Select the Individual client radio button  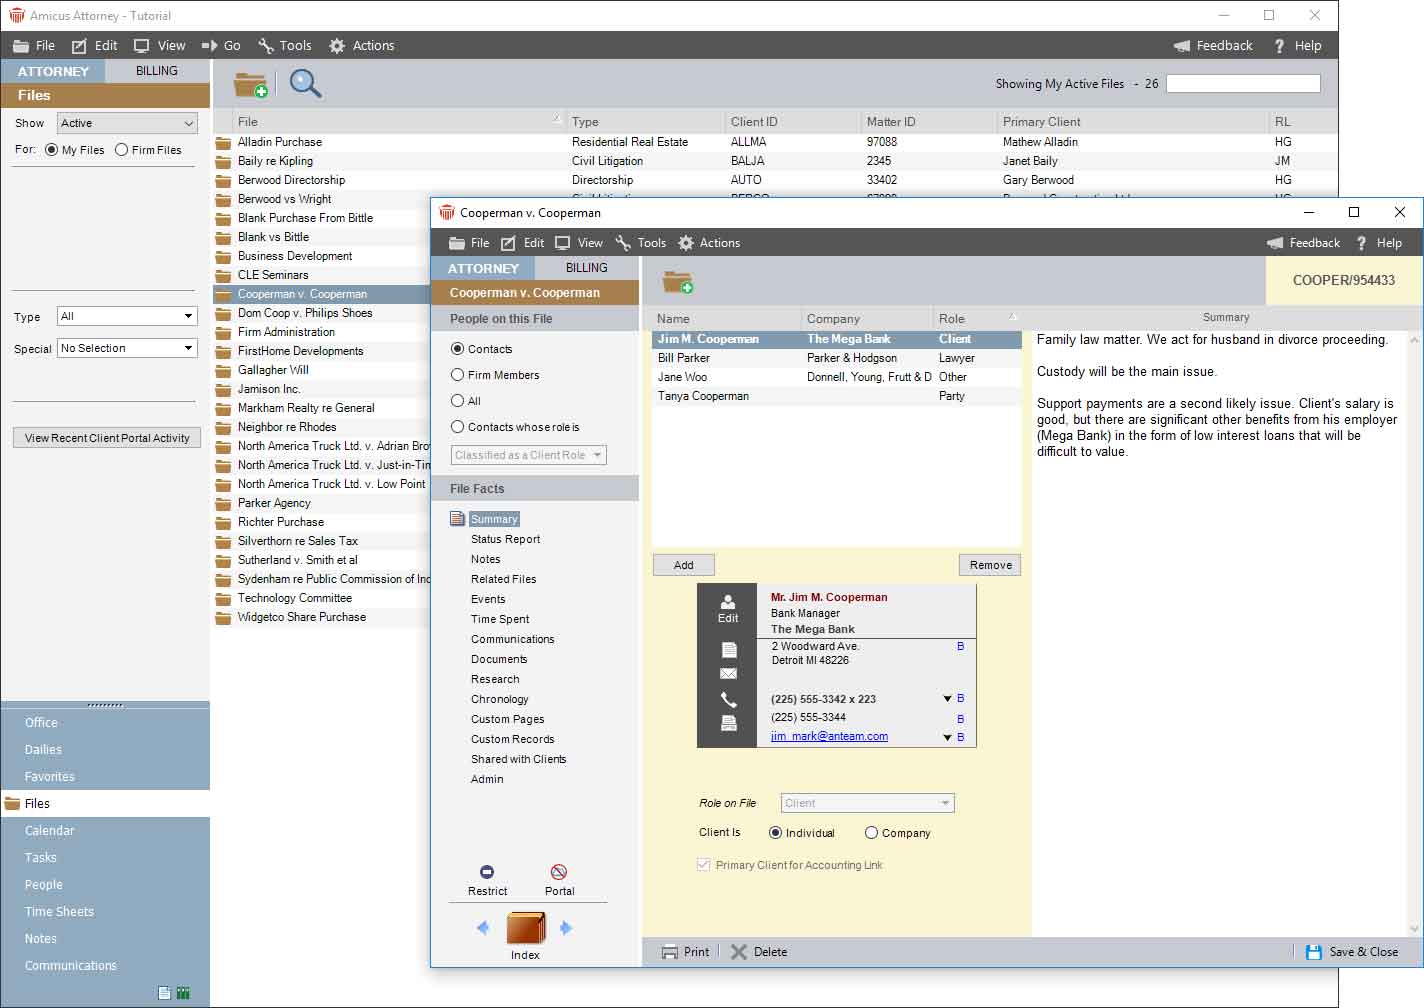click(775, 833)
